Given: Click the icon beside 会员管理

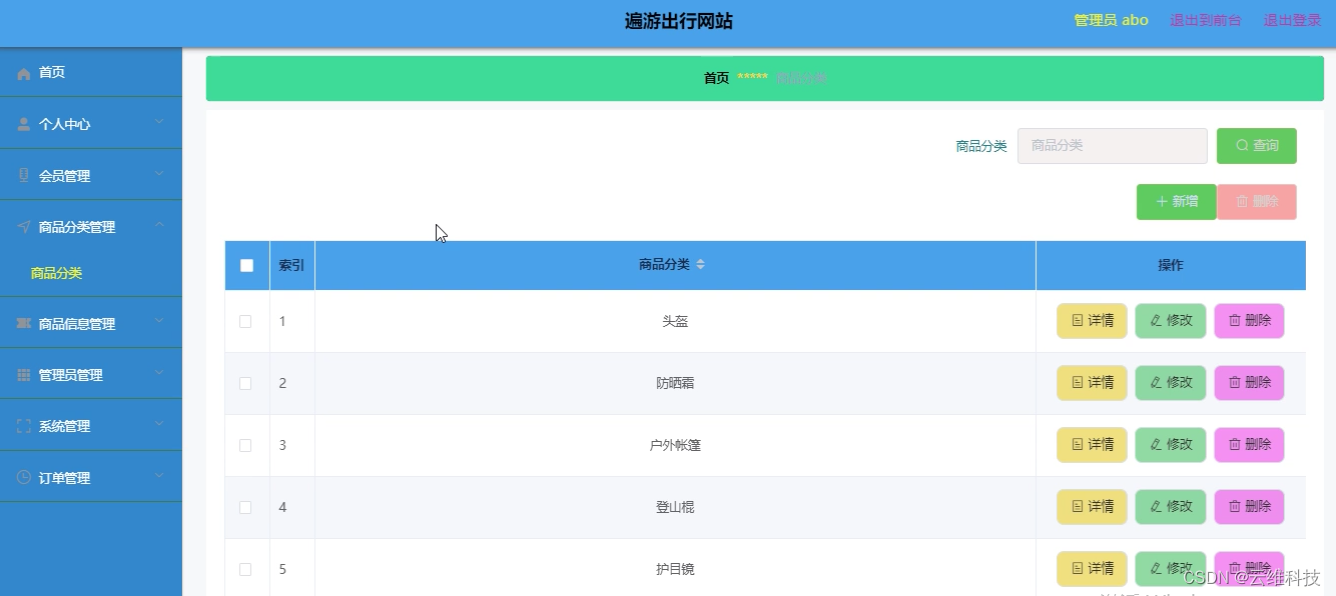Looking at the screenshot, I should pos(24,176).
